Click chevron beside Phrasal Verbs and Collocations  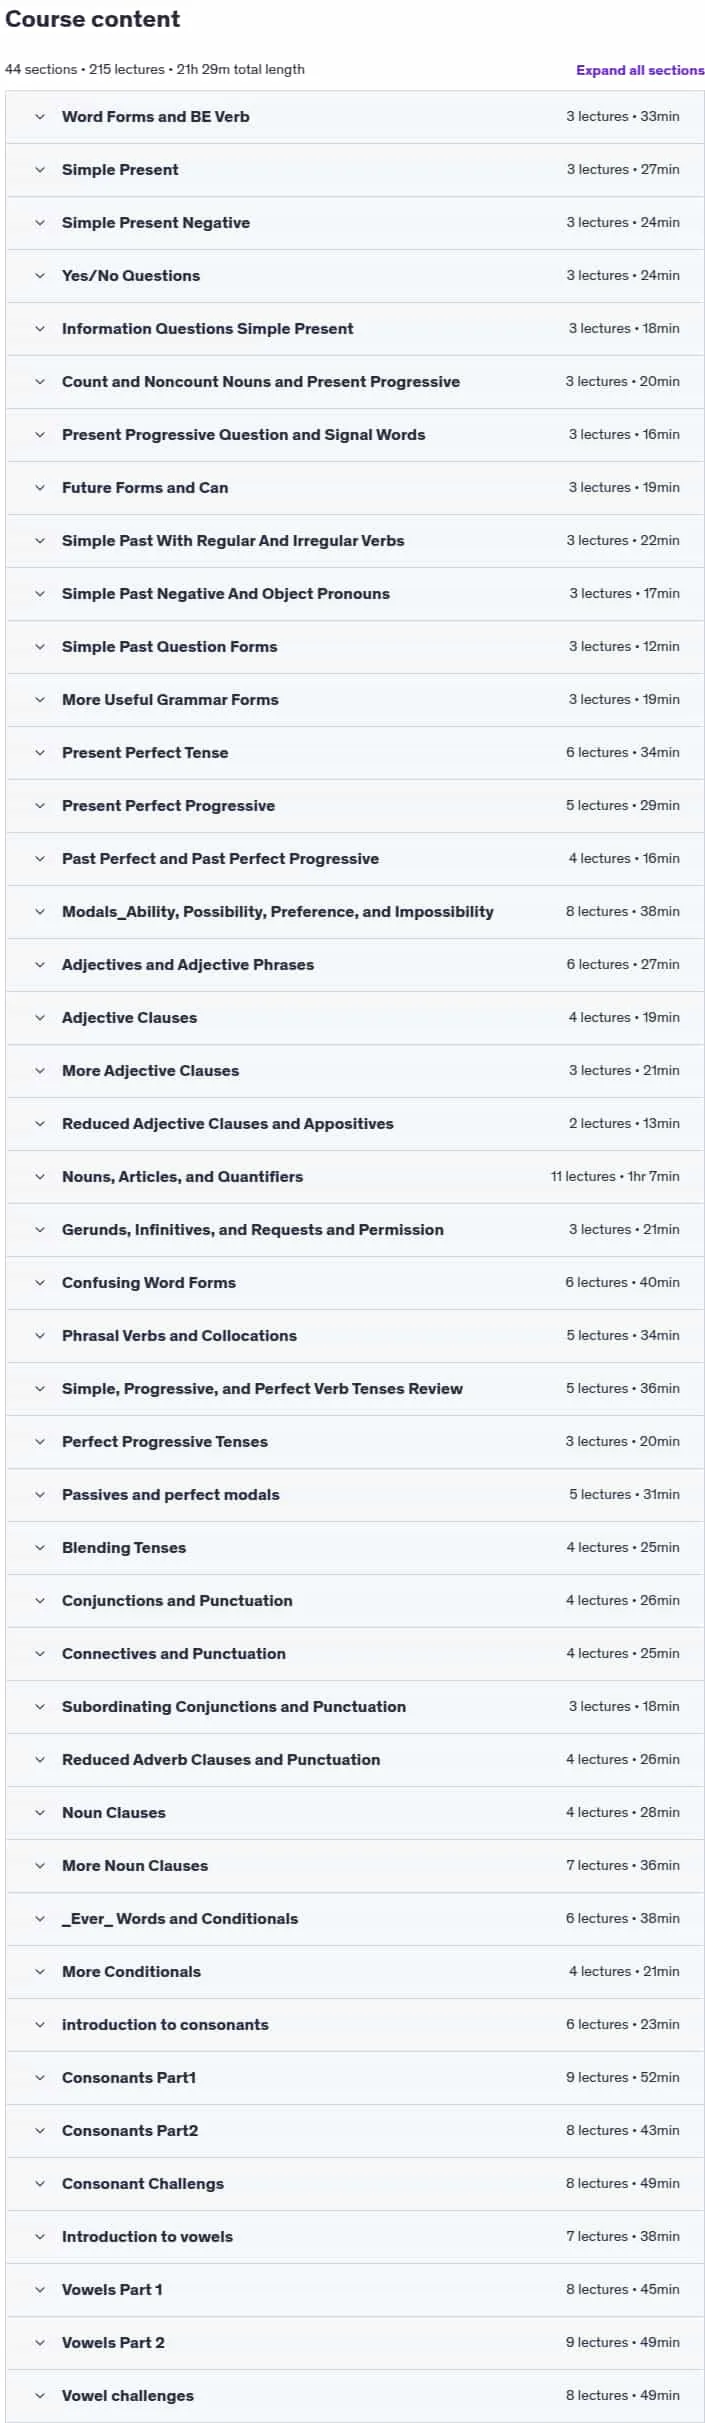coord(40,1336)
